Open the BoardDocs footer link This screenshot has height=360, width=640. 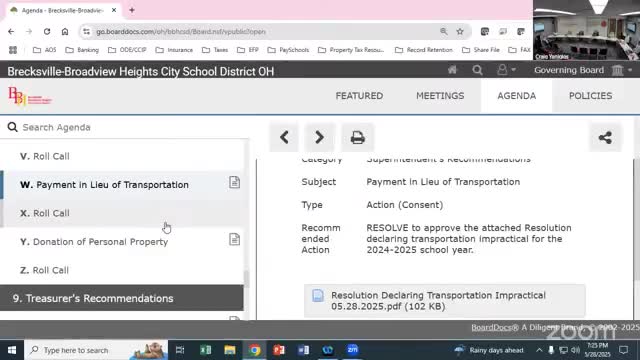coord(495,327)
